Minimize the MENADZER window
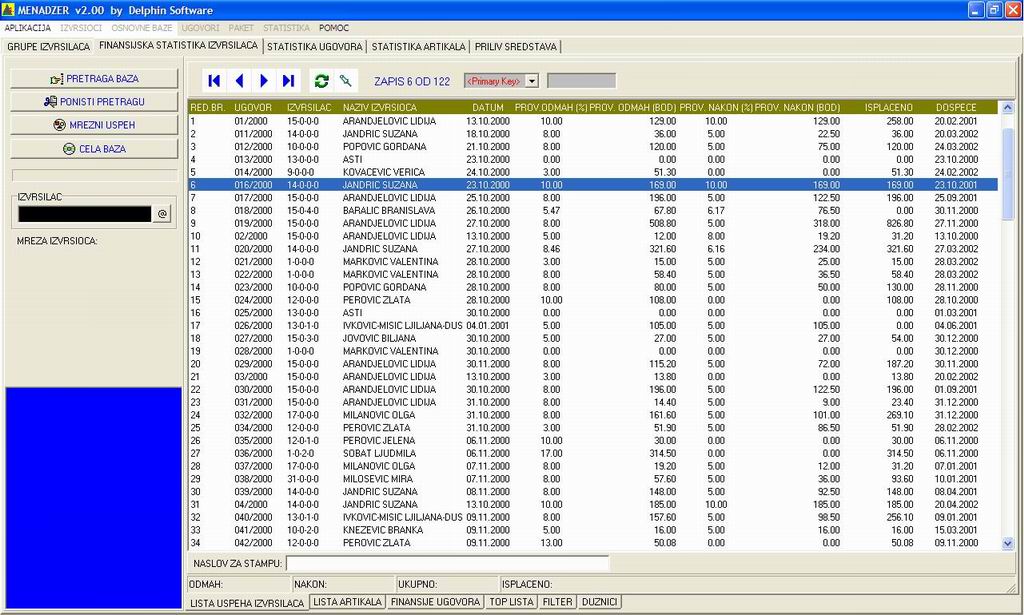Screen dimensions: 1024x615 coord(976,10)
